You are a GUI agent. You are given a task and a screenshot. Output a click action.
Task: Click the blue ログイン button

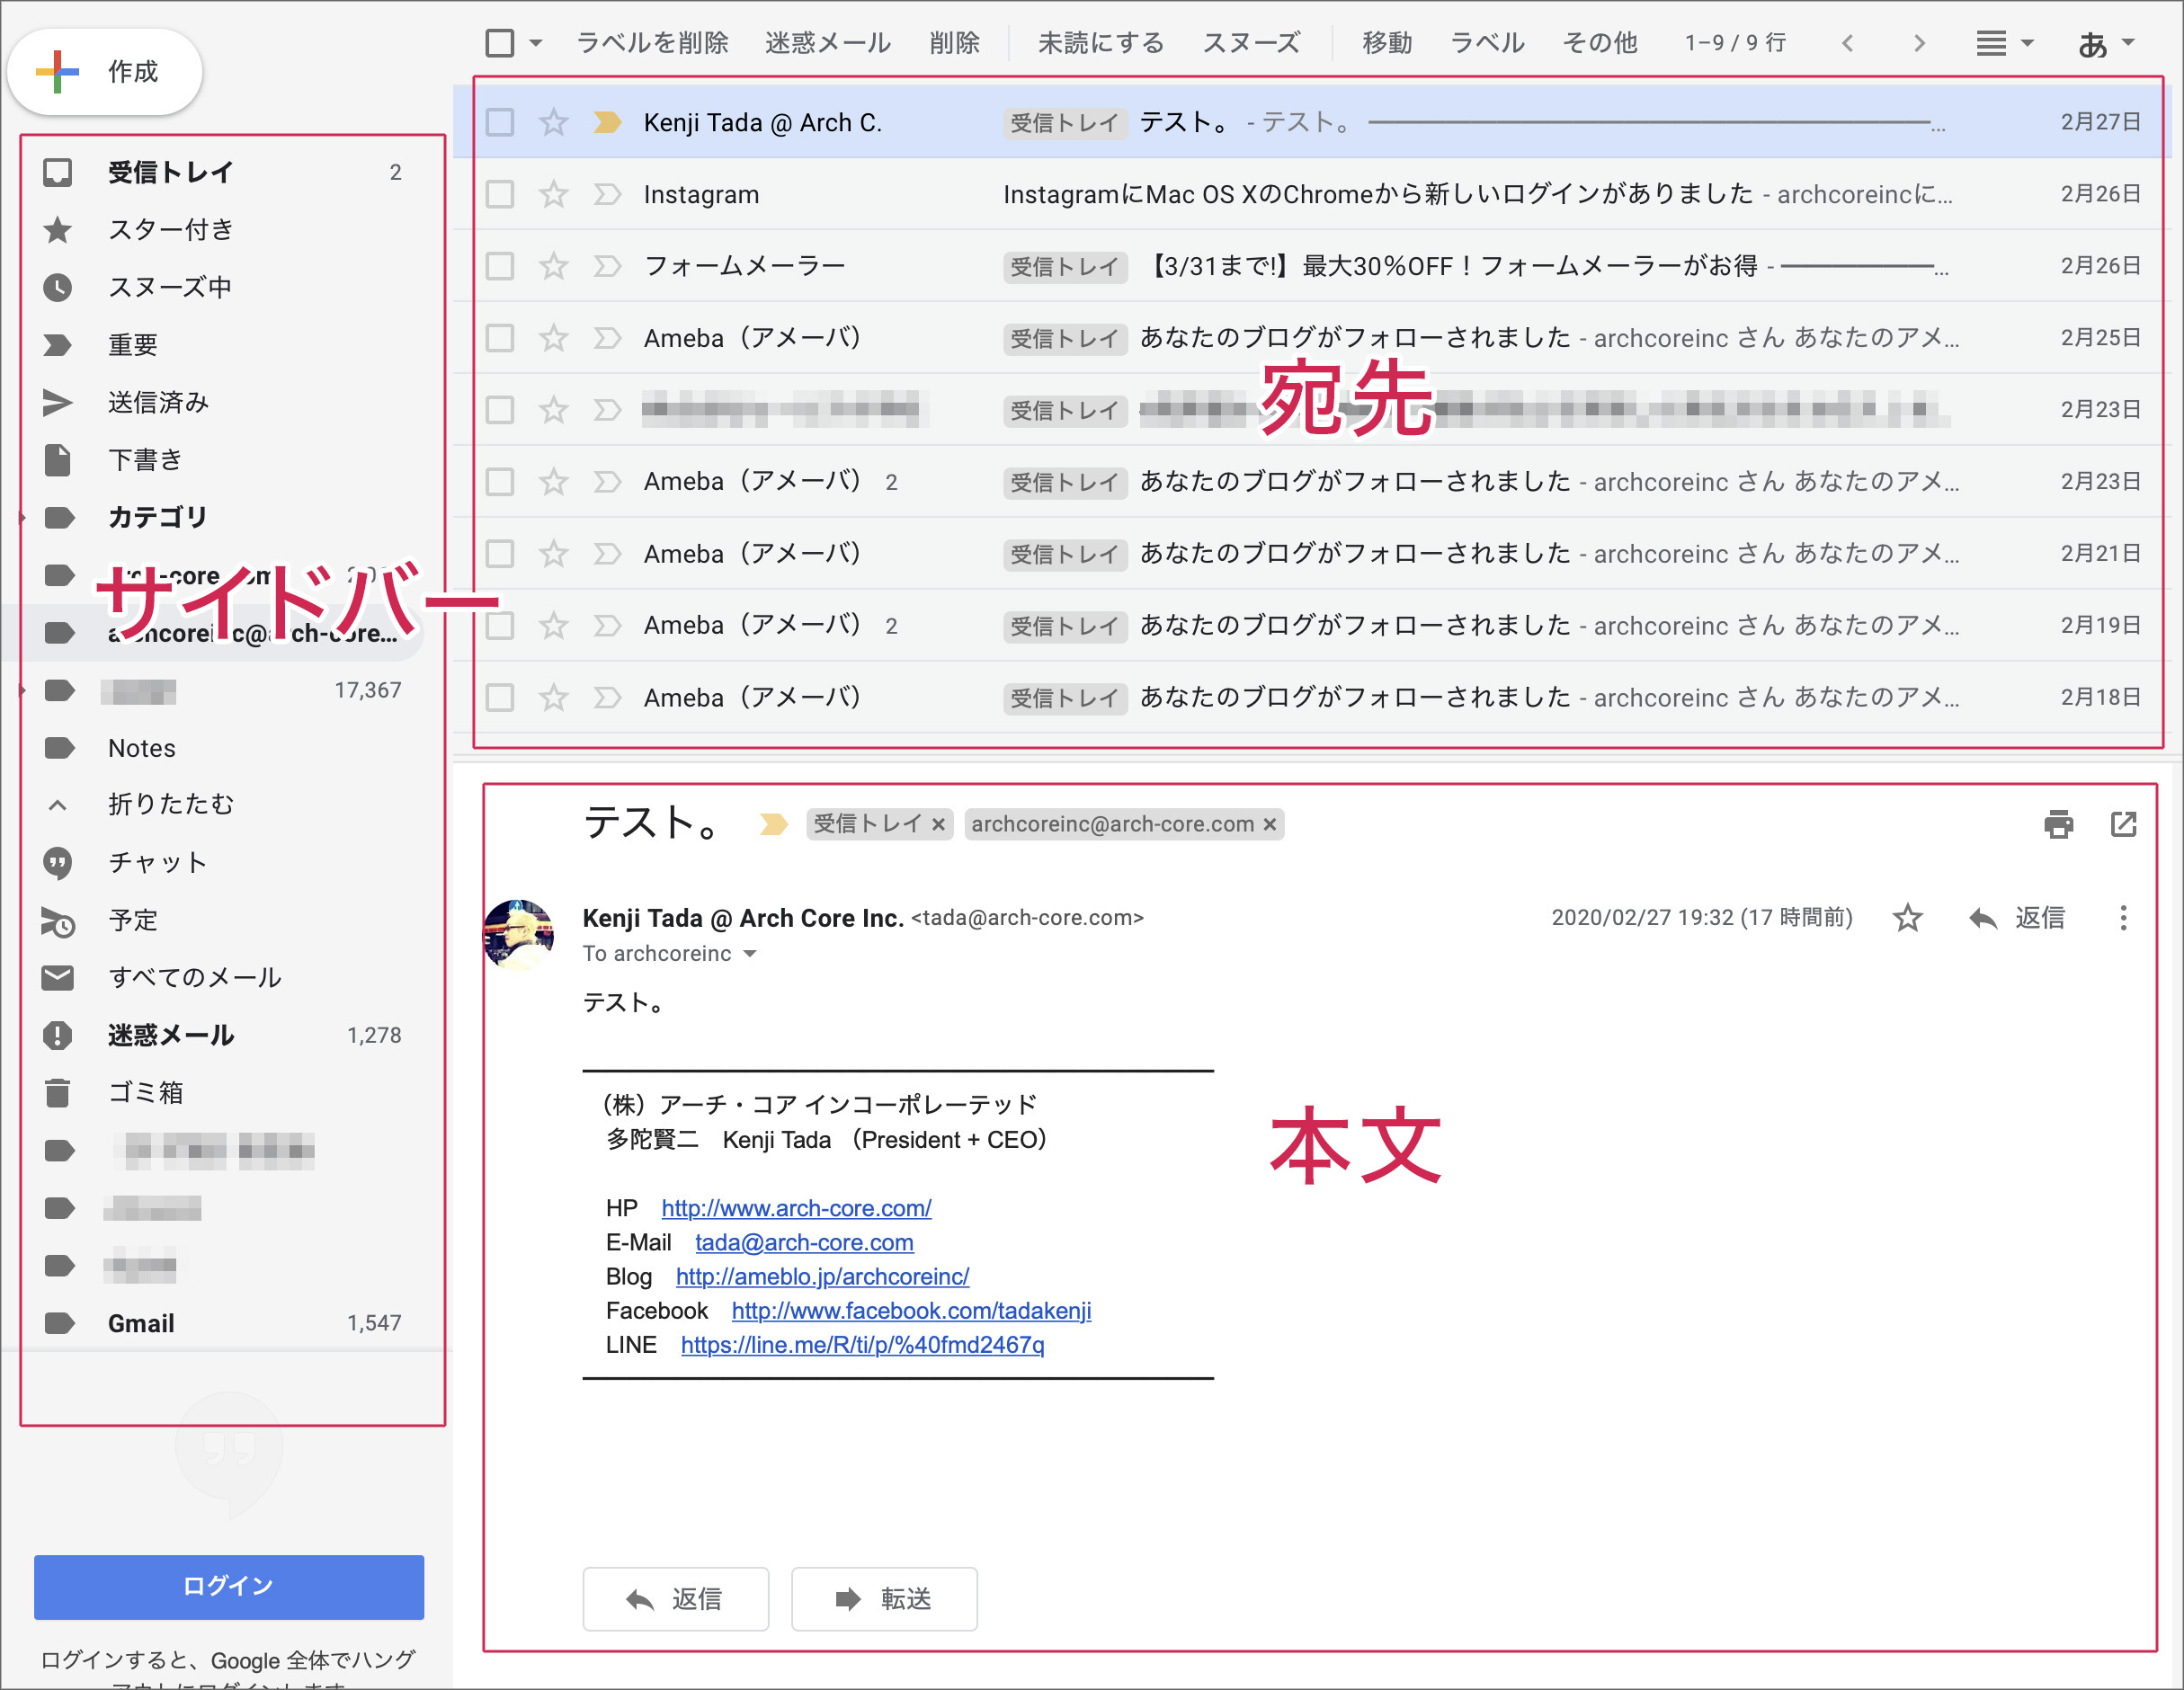(x=229, y=1586)
